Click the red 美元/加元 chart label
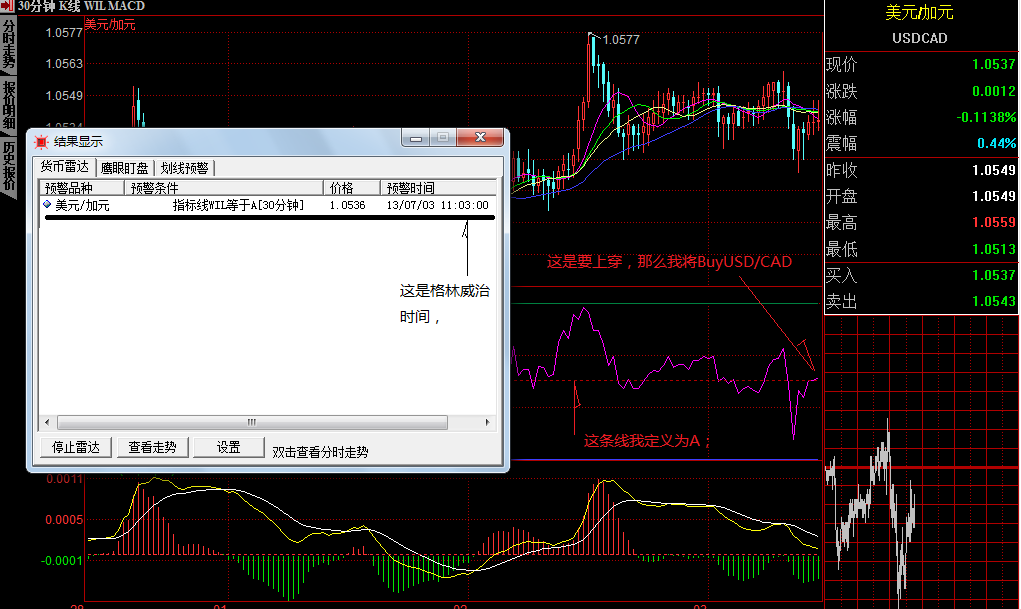1021x609 pixels. coord(110,25)
